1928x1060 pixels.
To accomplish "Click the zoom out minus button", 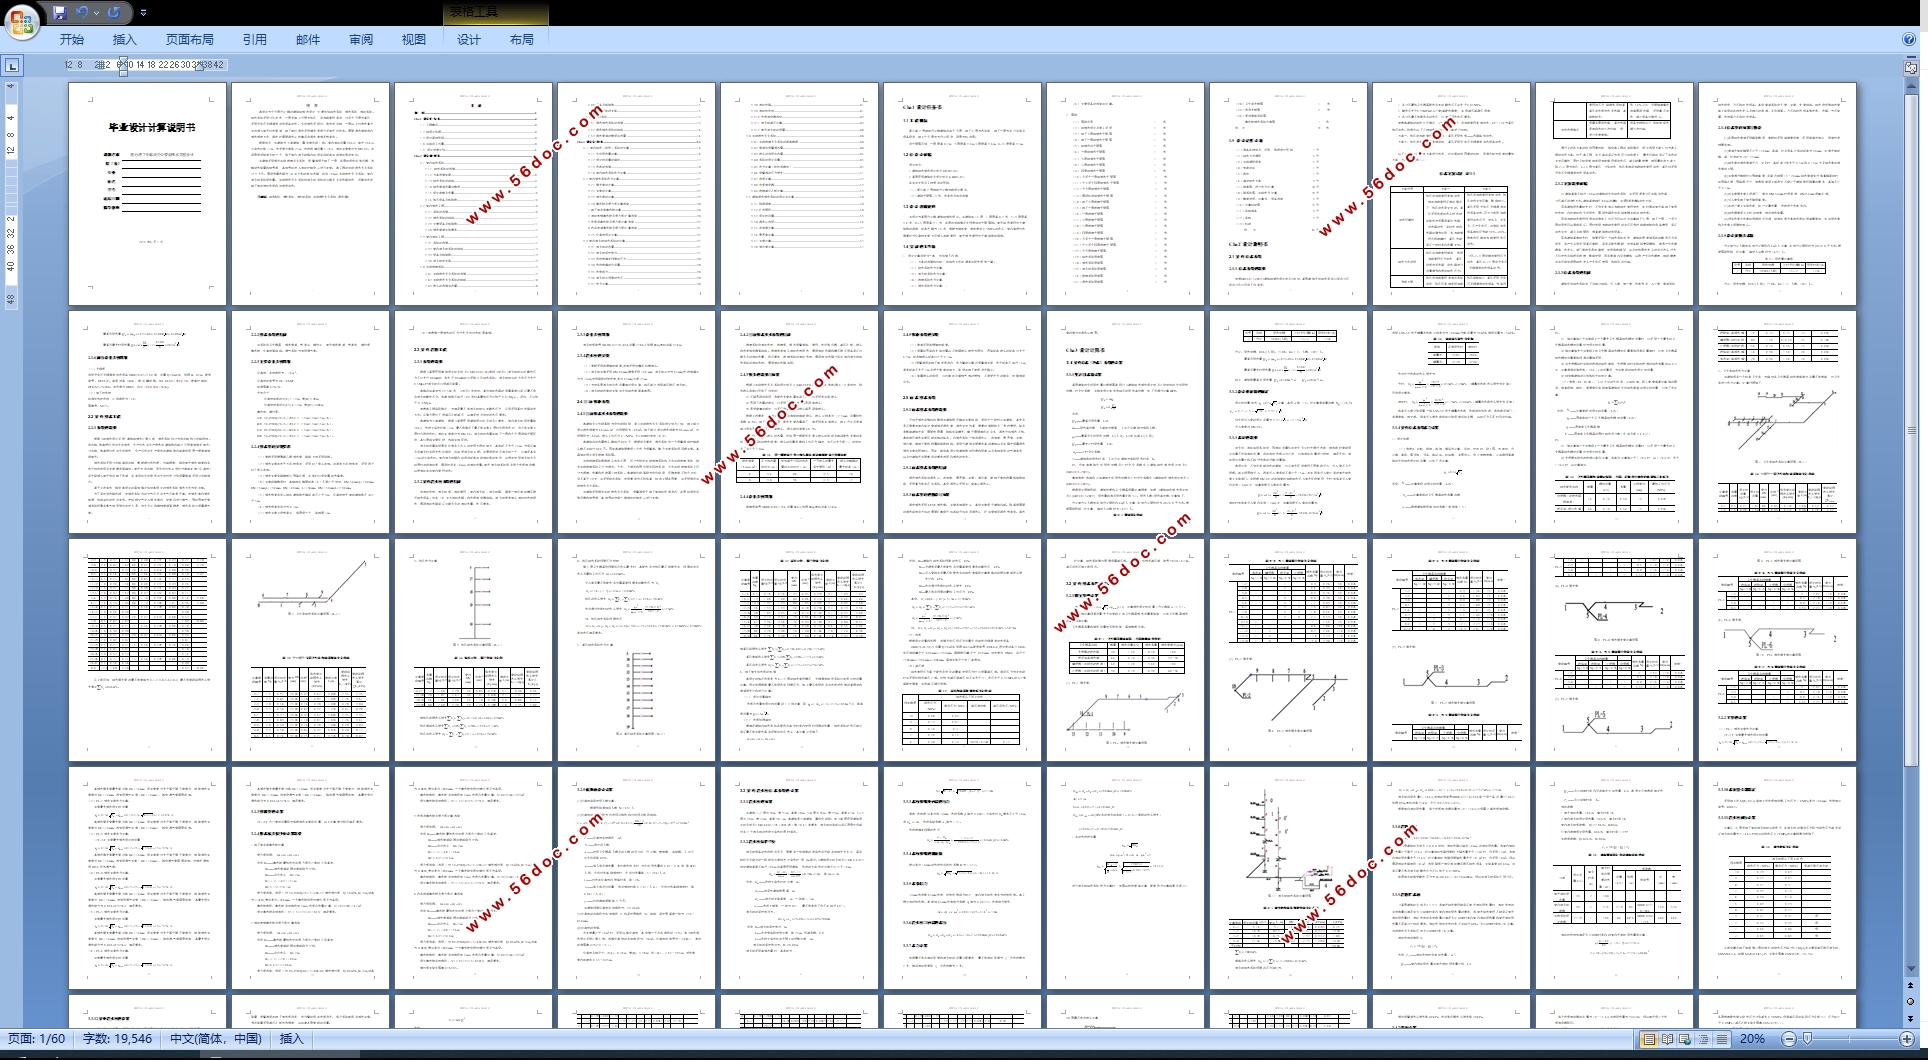I will 1789,1039.
